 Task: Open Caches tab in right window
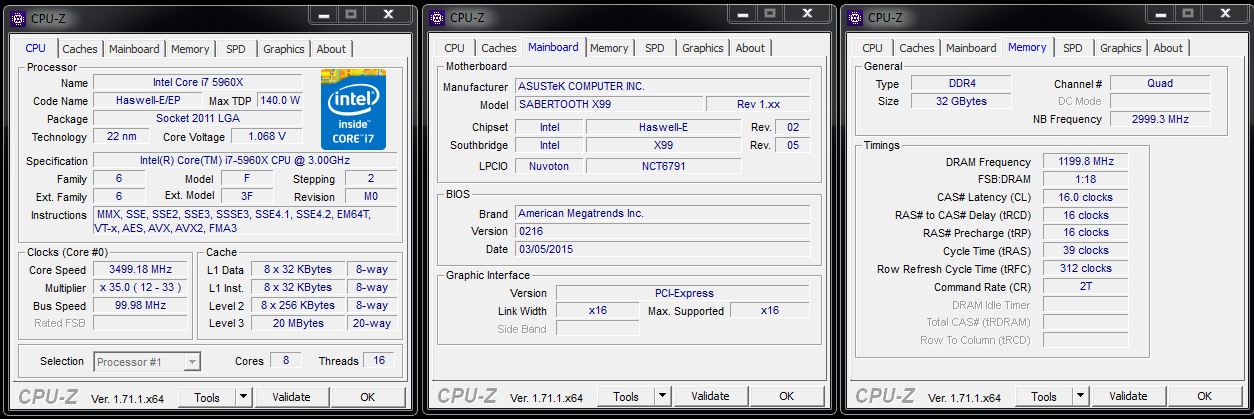[916, 48]
